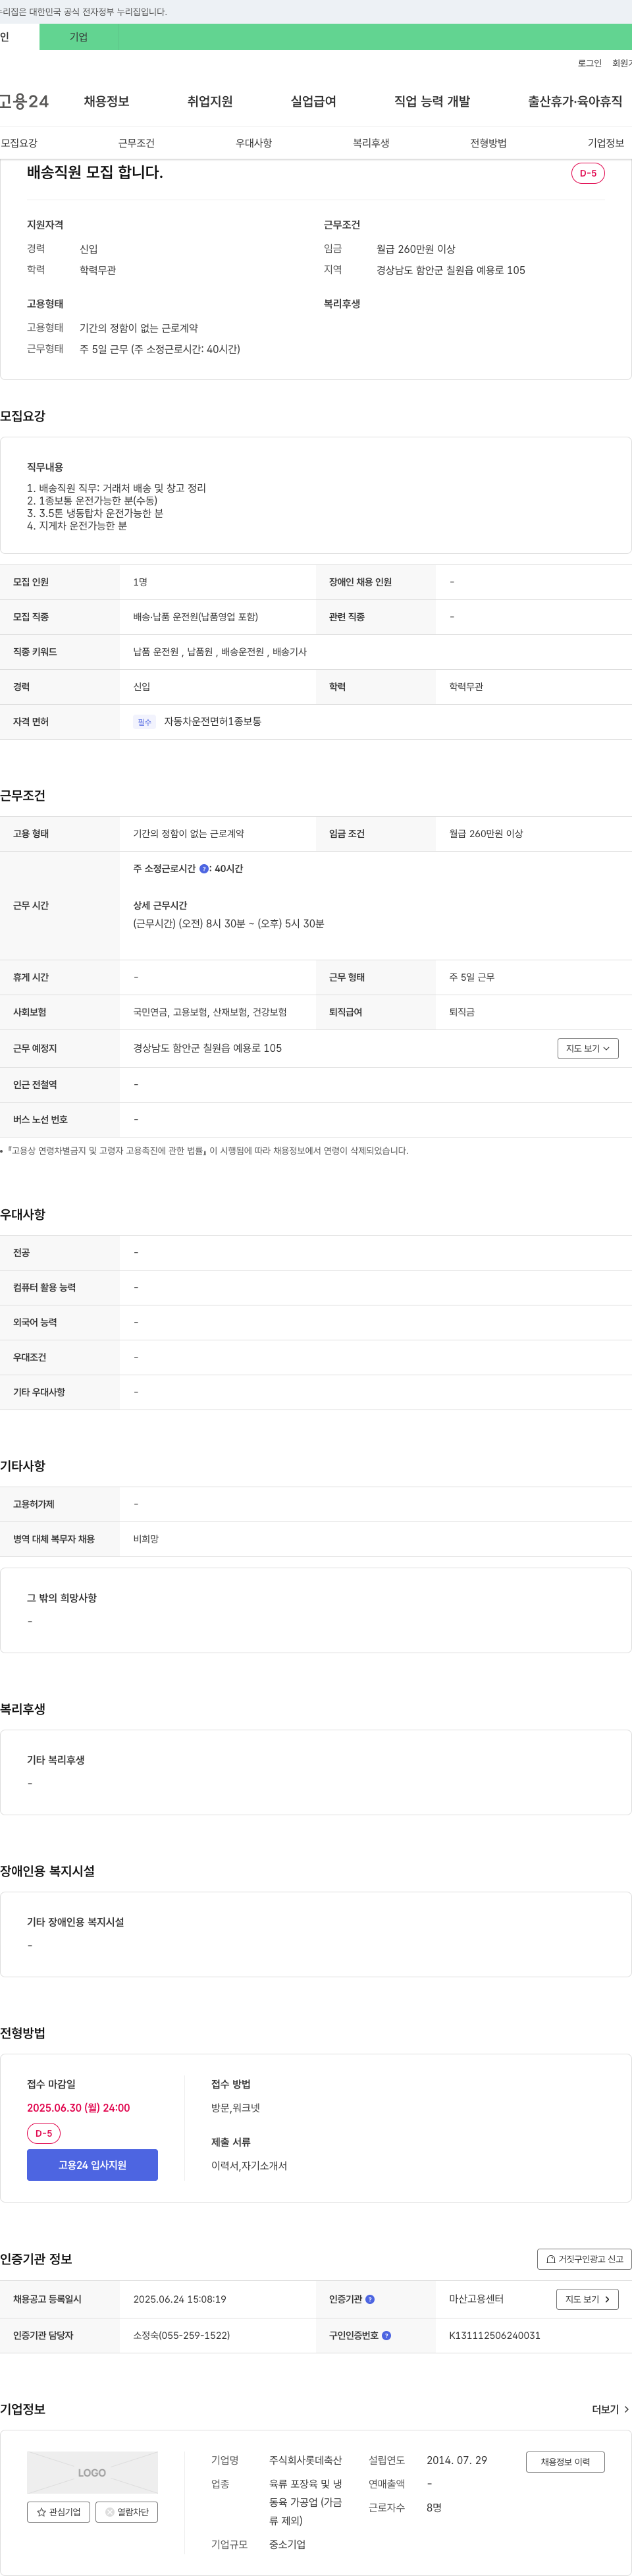The image size is (632, 2576).
Task: Open the 출산휴가·육아휴직 menu
Action: pos(575,101)
